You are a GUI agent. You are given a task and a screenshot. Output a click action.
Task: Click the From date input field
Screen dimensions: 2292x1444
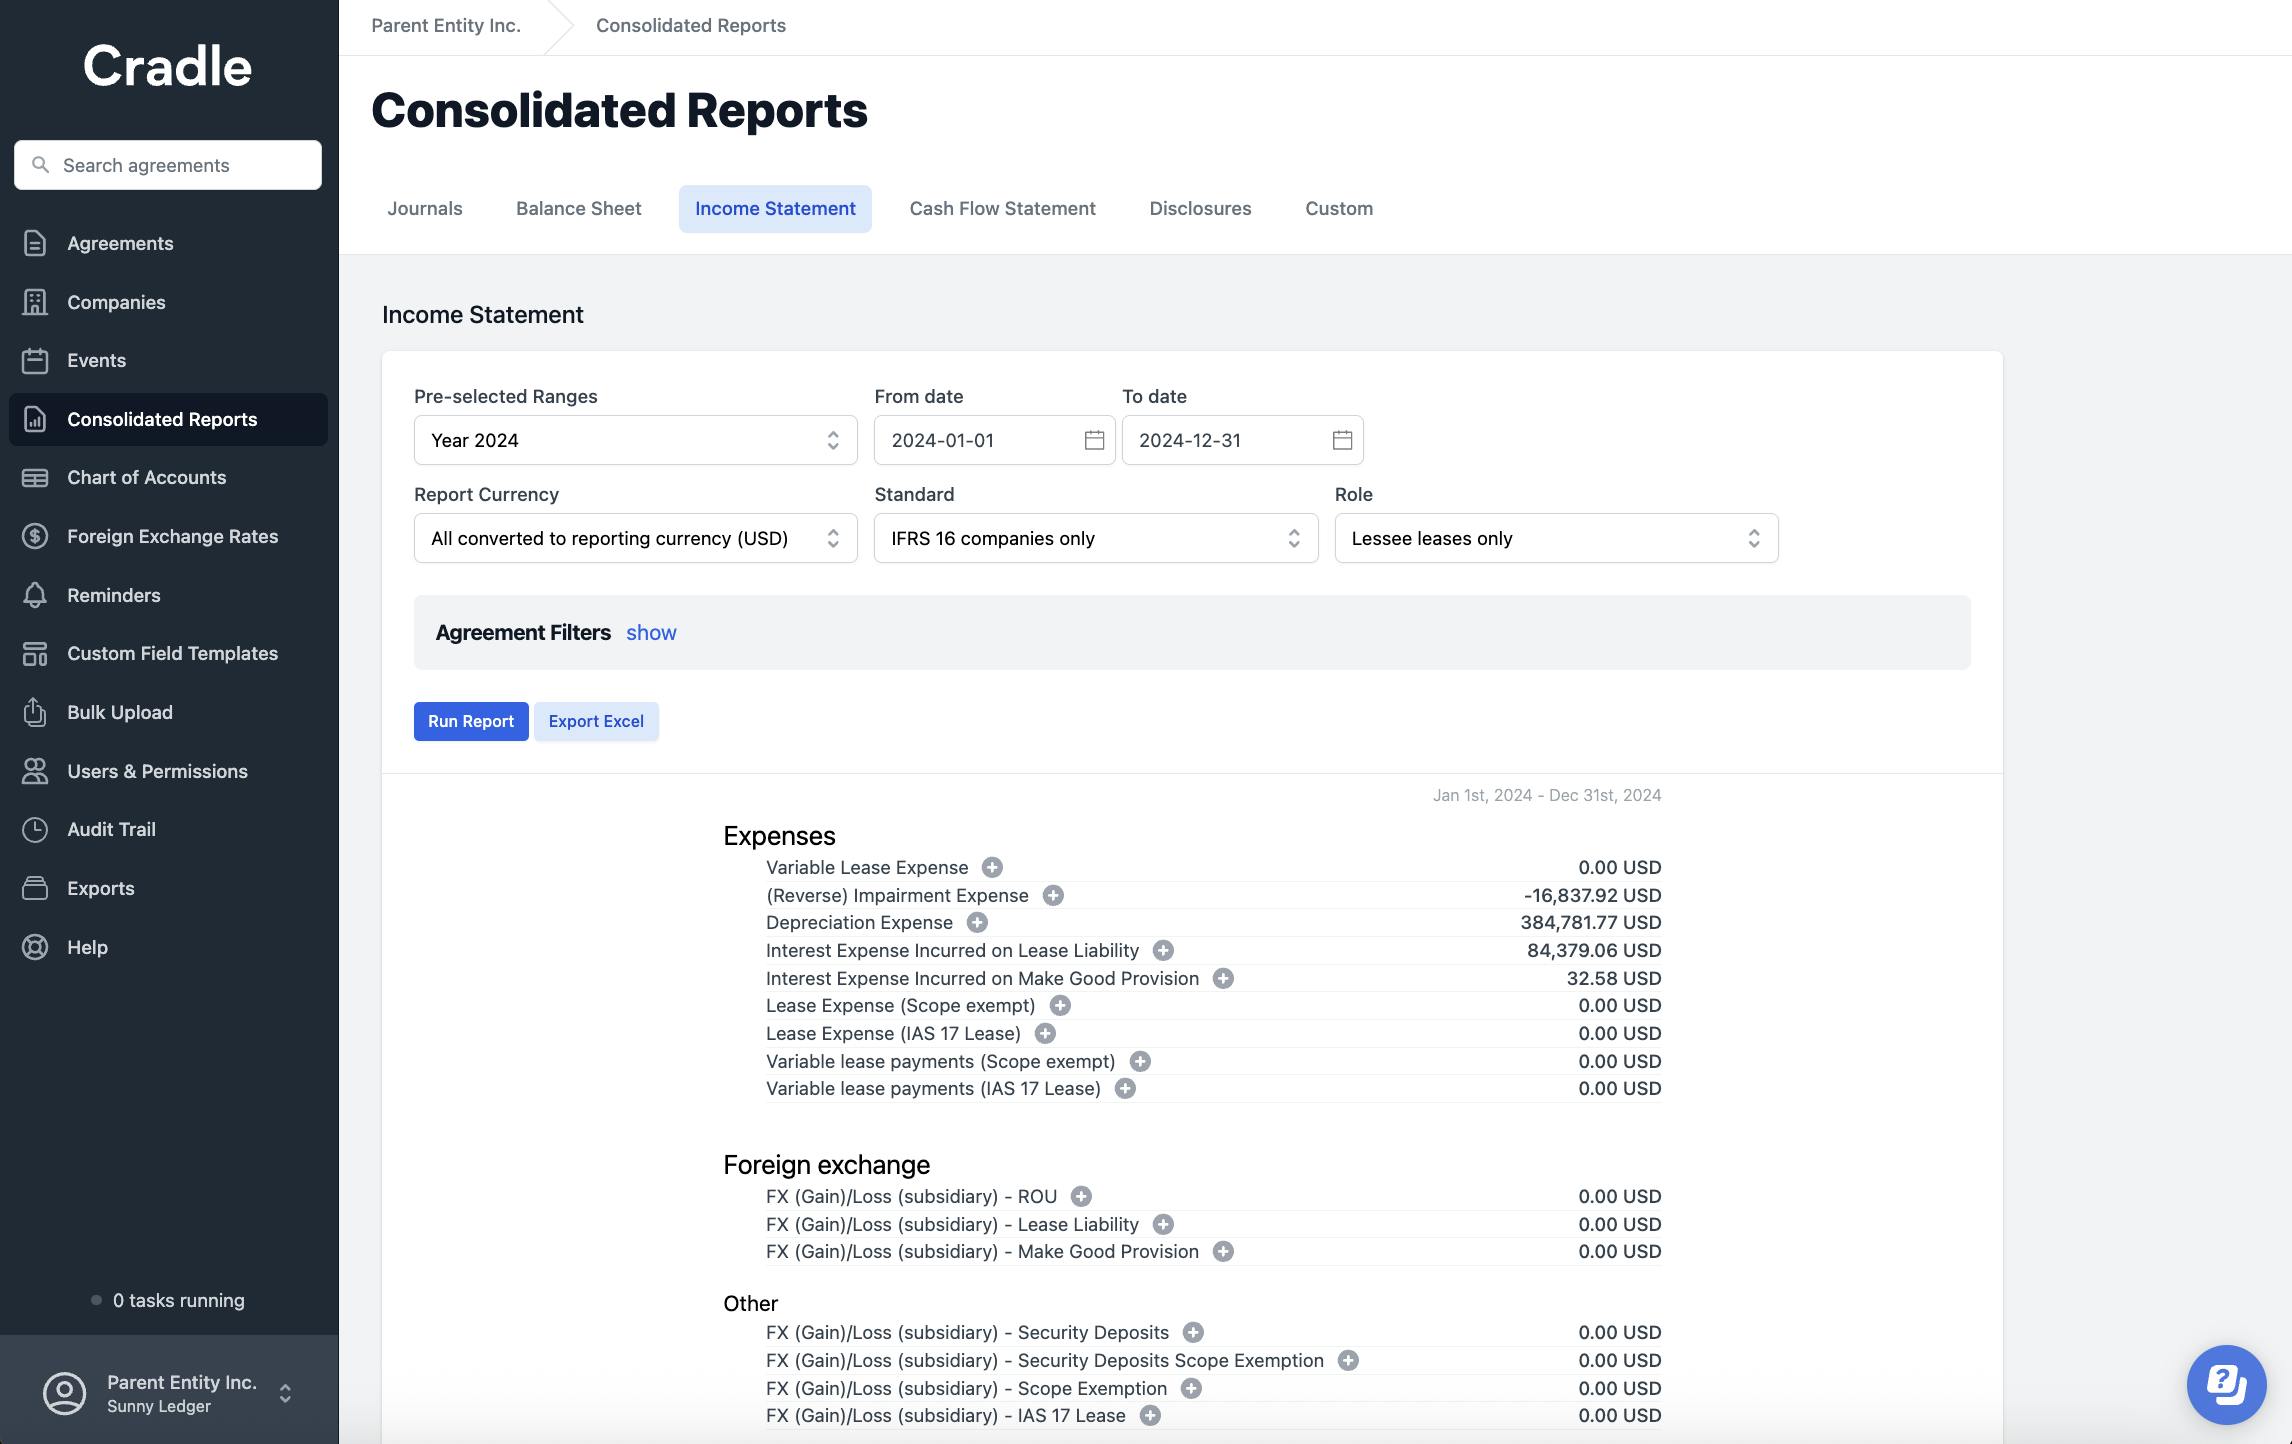(995, 440)
